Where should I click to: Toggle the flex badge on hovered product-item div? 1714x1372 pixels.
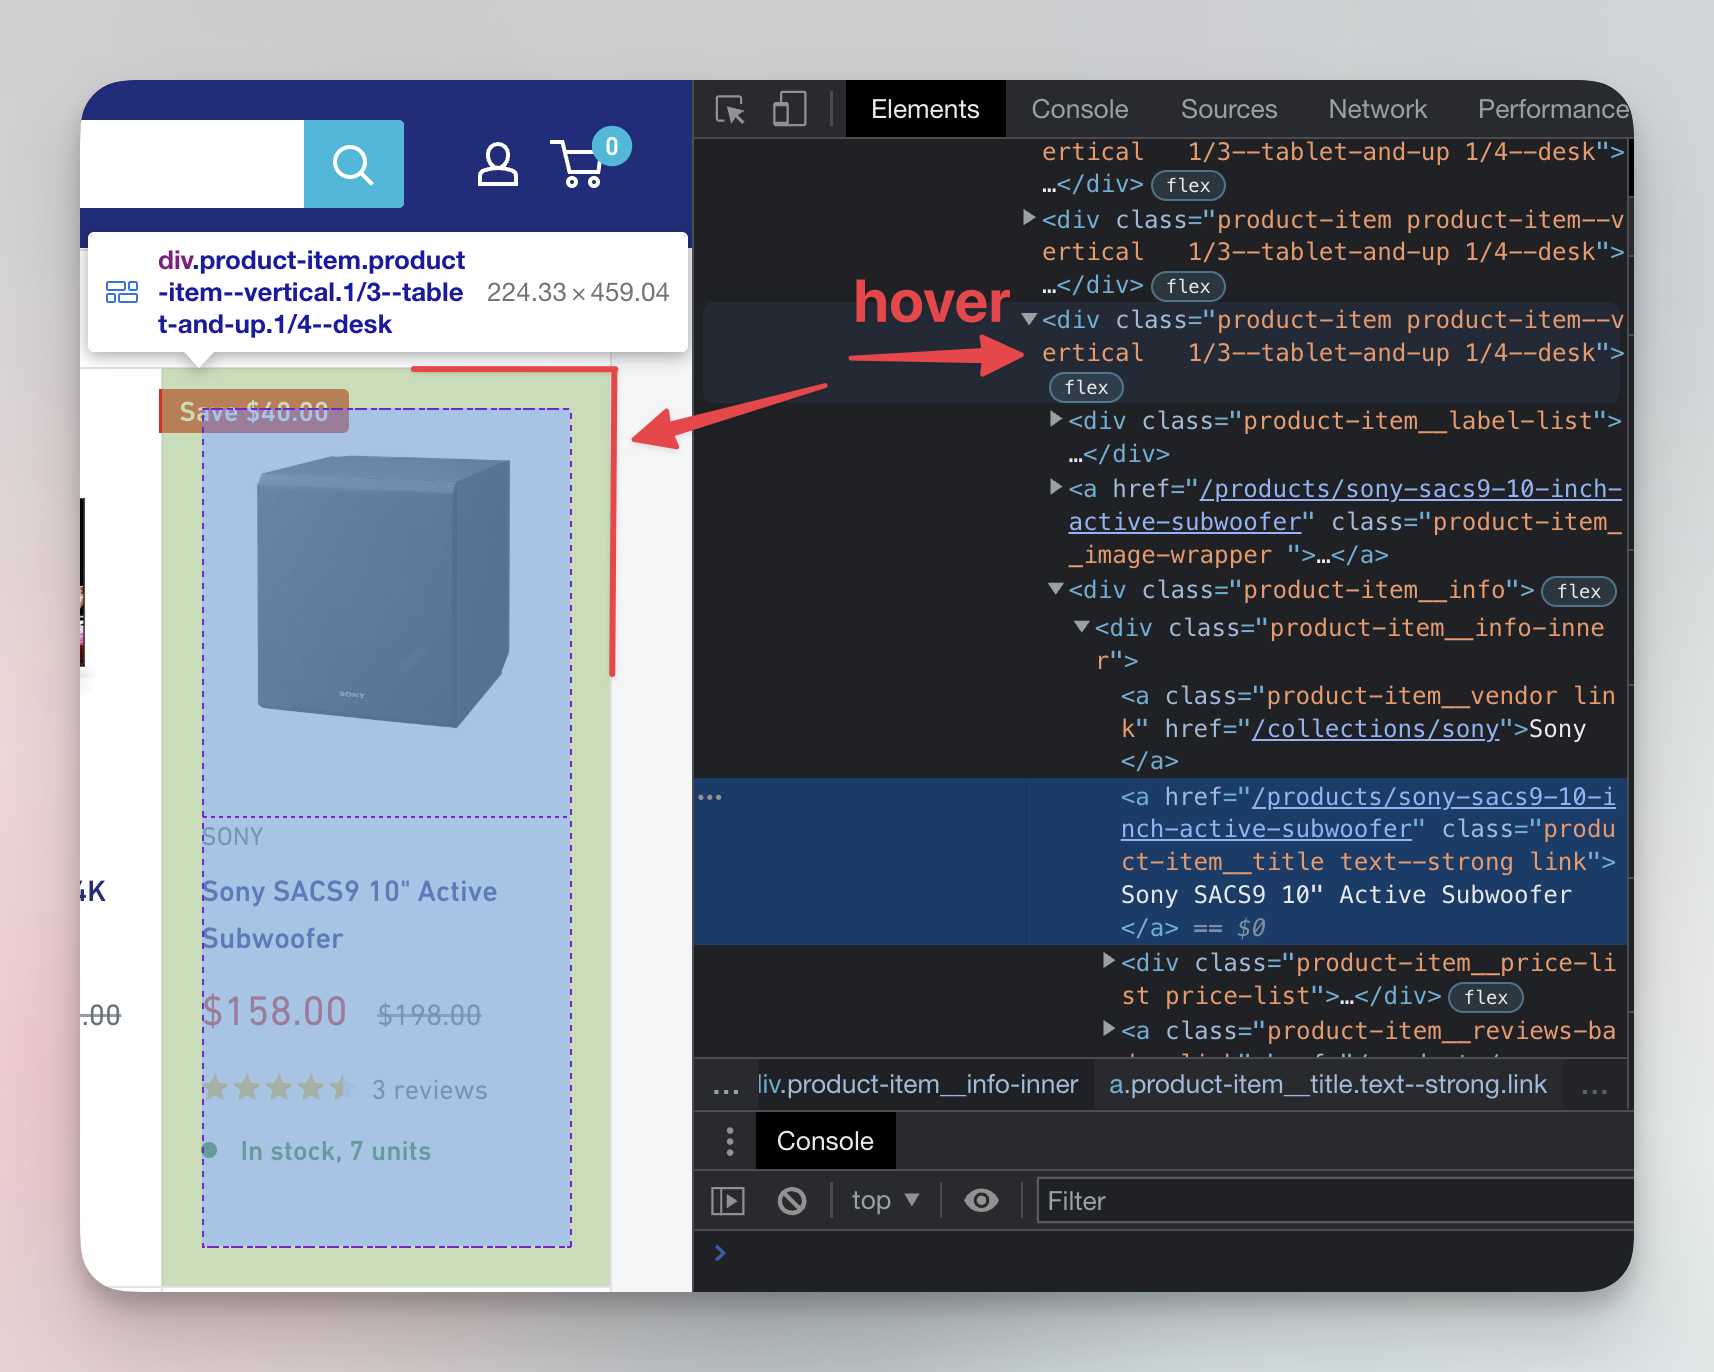tap(1086, 387)
